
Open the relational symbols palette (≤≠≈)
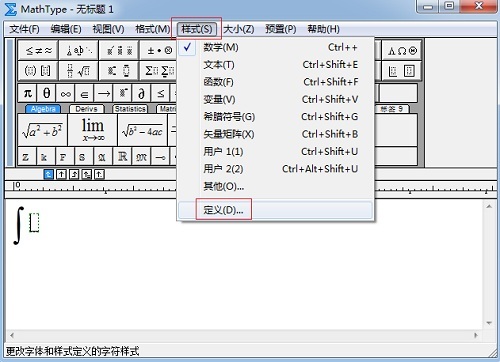38,50
